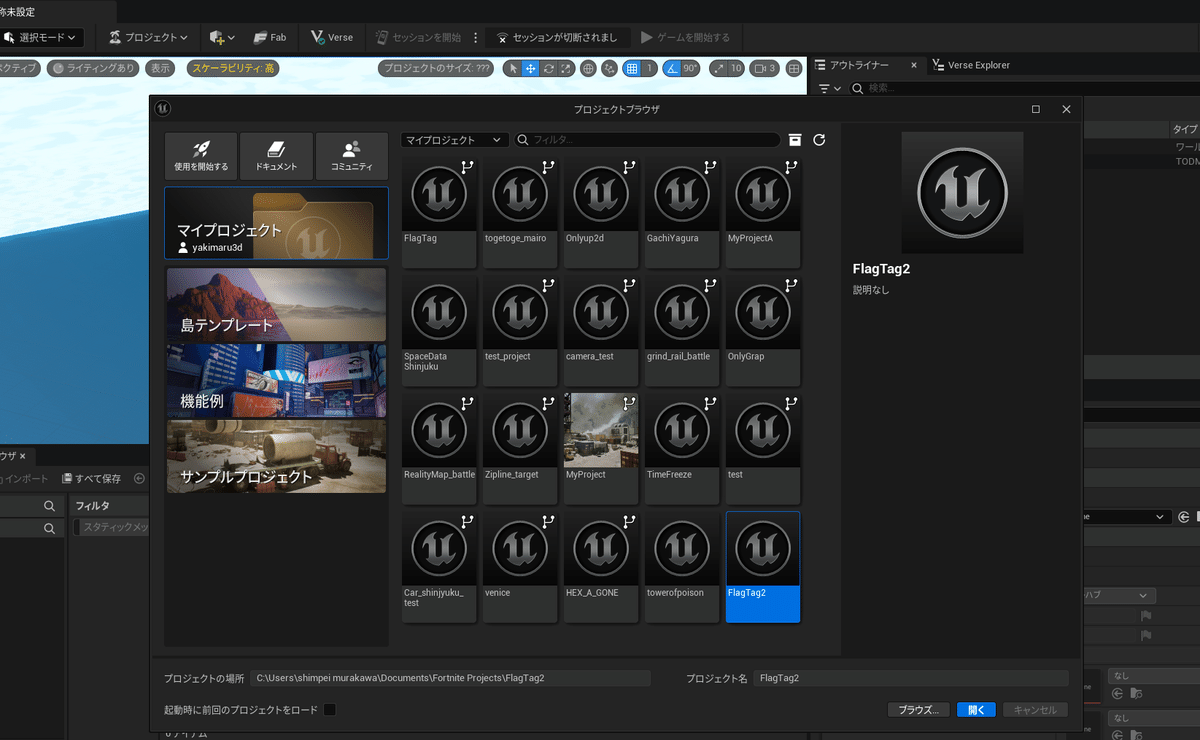Click the Save All icon in content browser

pos(91,478)
